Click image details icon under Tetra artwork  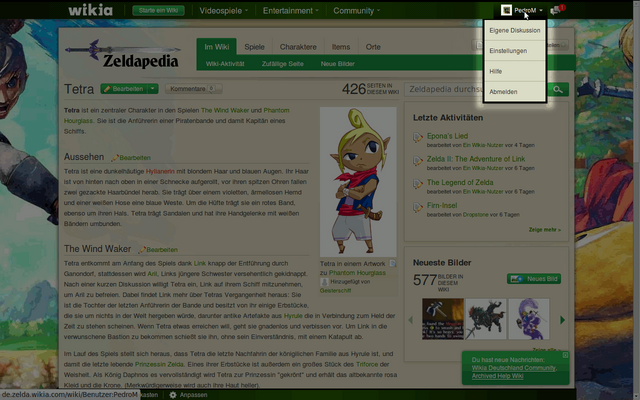[393, 263]
